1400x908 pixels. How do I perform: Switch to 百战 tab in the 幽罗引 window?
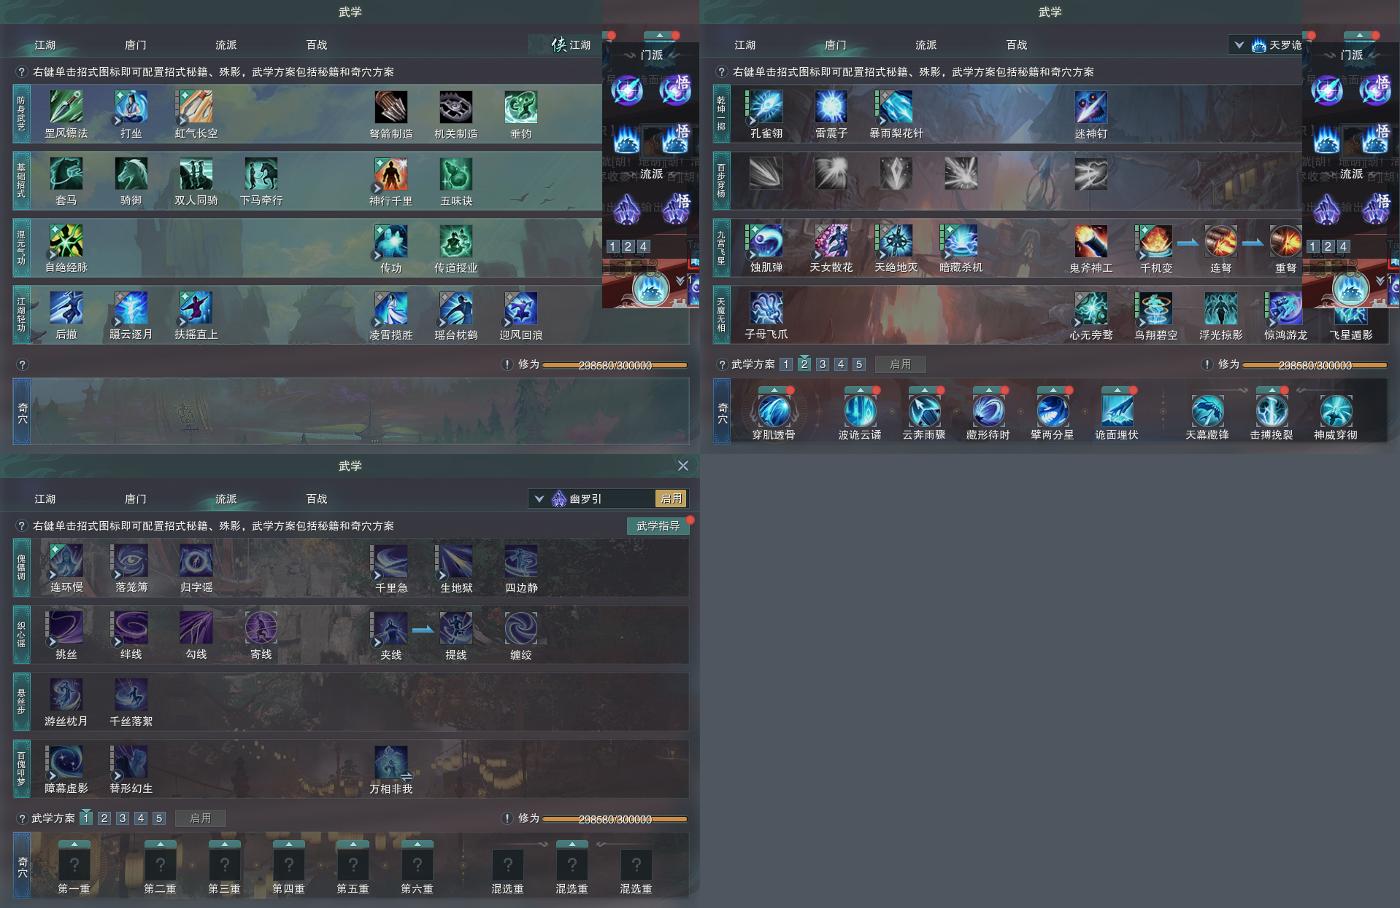tap(317, 499)
